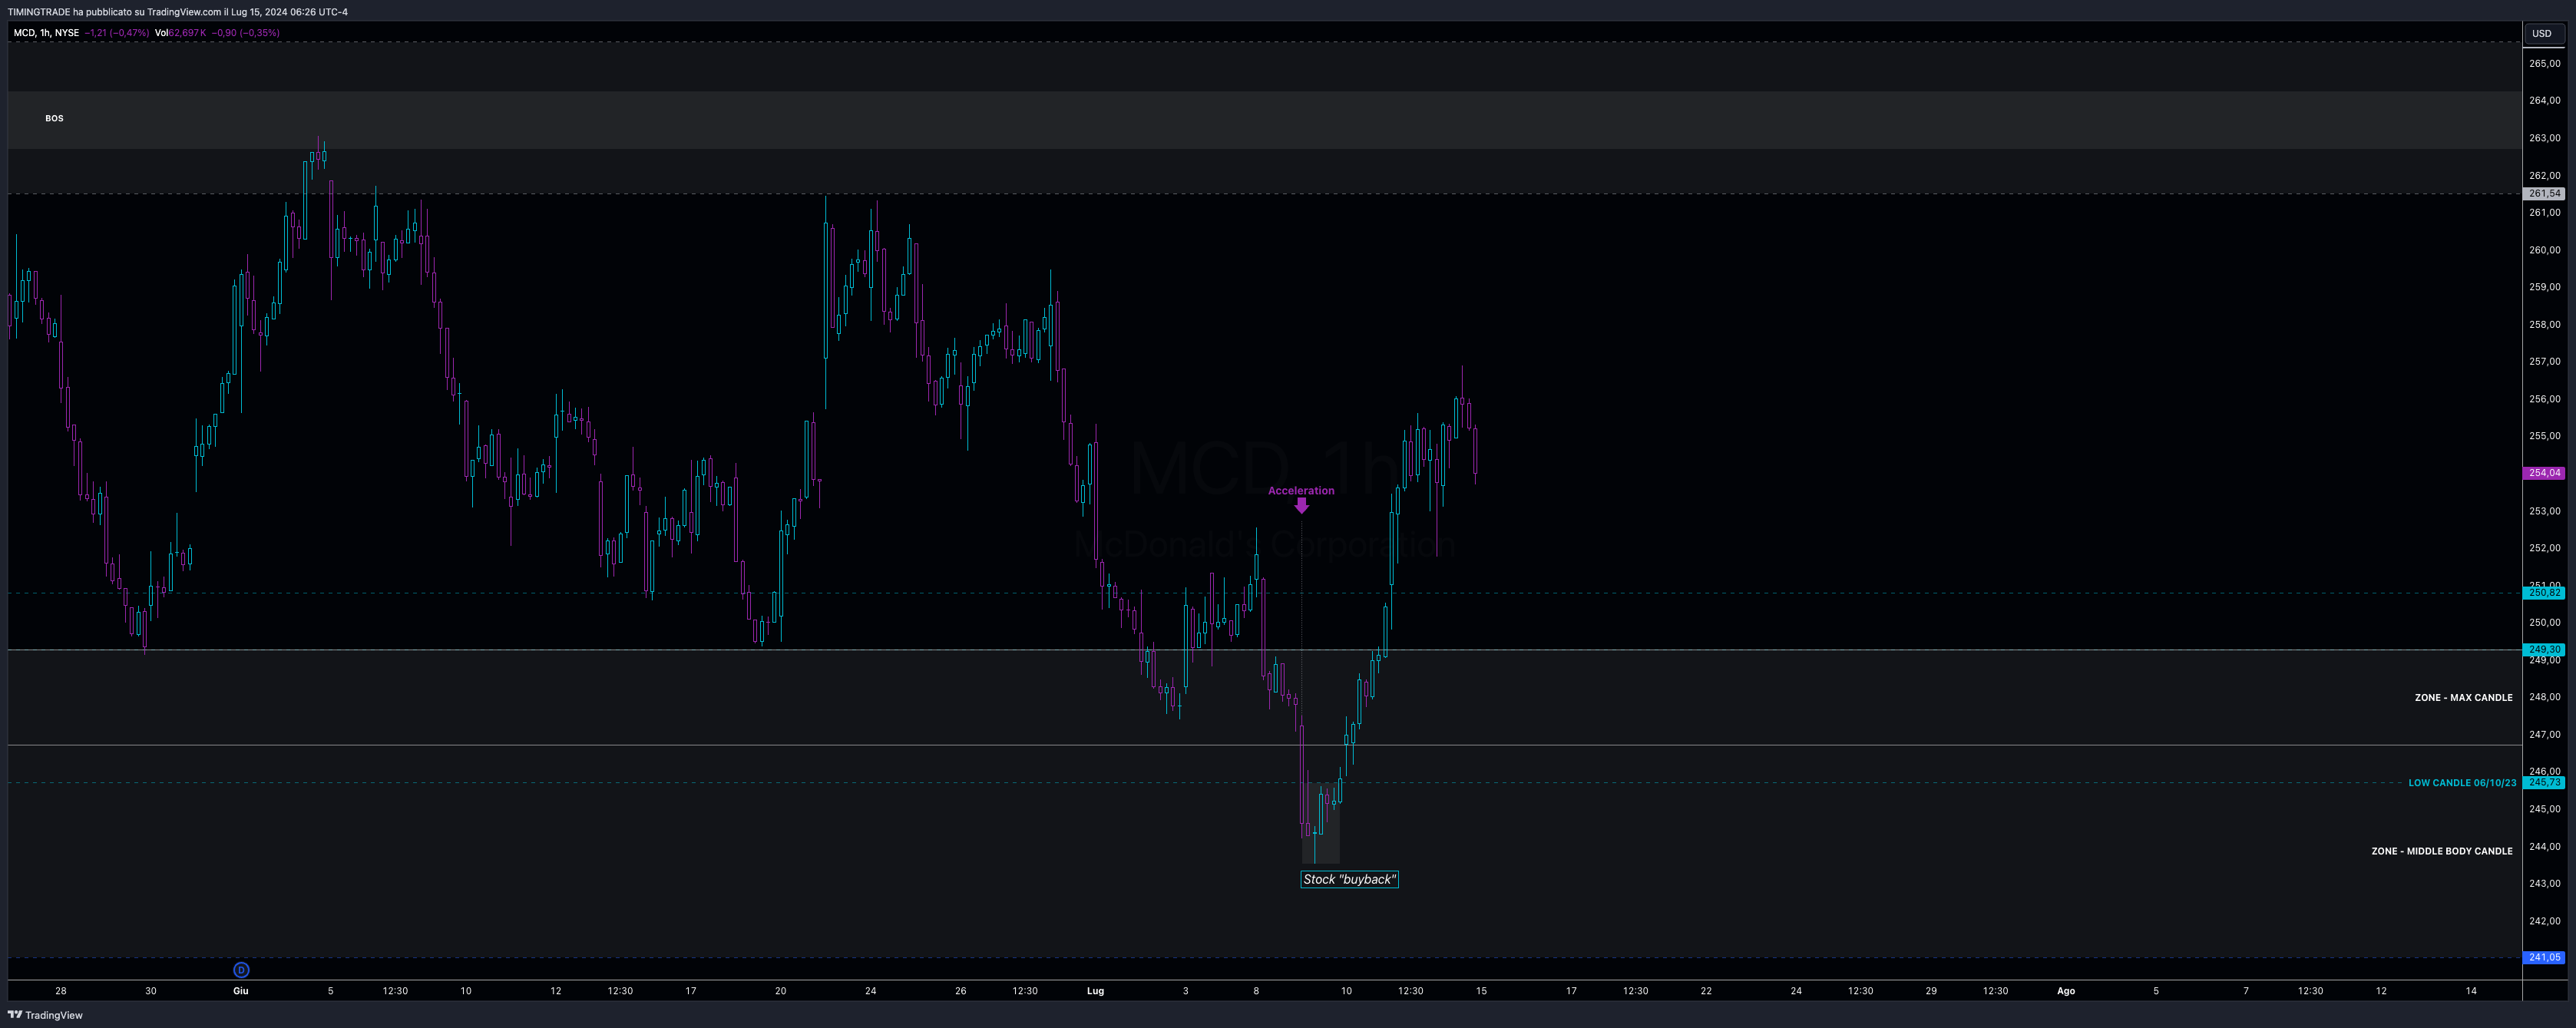The image size is (2576, 1028).
Task: Click the 'Lug' month label on time axis
Action: 1095,991
